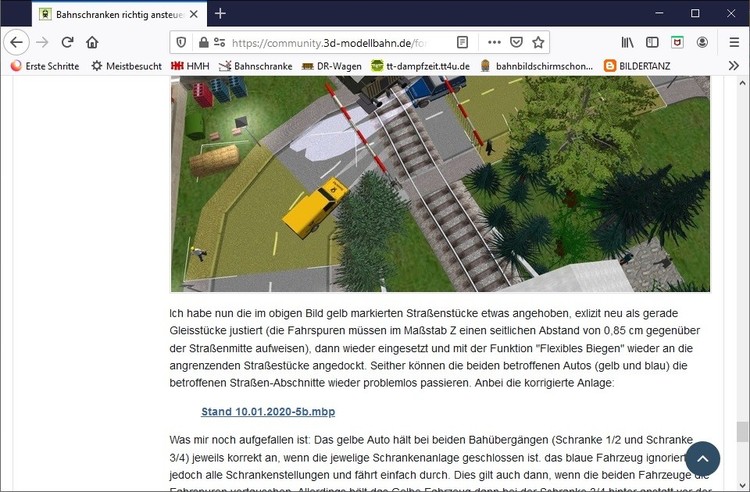Download Stand 10.01.2020-5b.mbp file link

click(x=268, y=412)
